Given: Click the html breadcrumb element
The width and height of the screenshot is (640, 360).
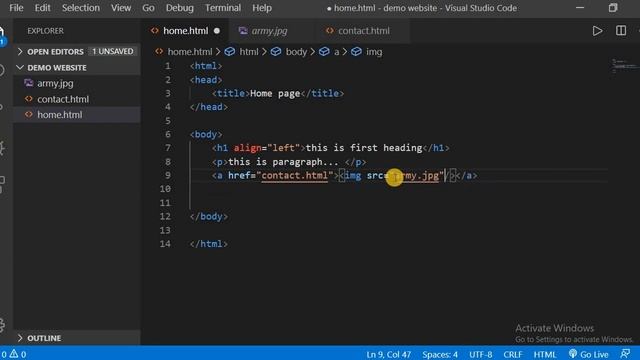Looking at the screenshot, I should pos(249,52).
